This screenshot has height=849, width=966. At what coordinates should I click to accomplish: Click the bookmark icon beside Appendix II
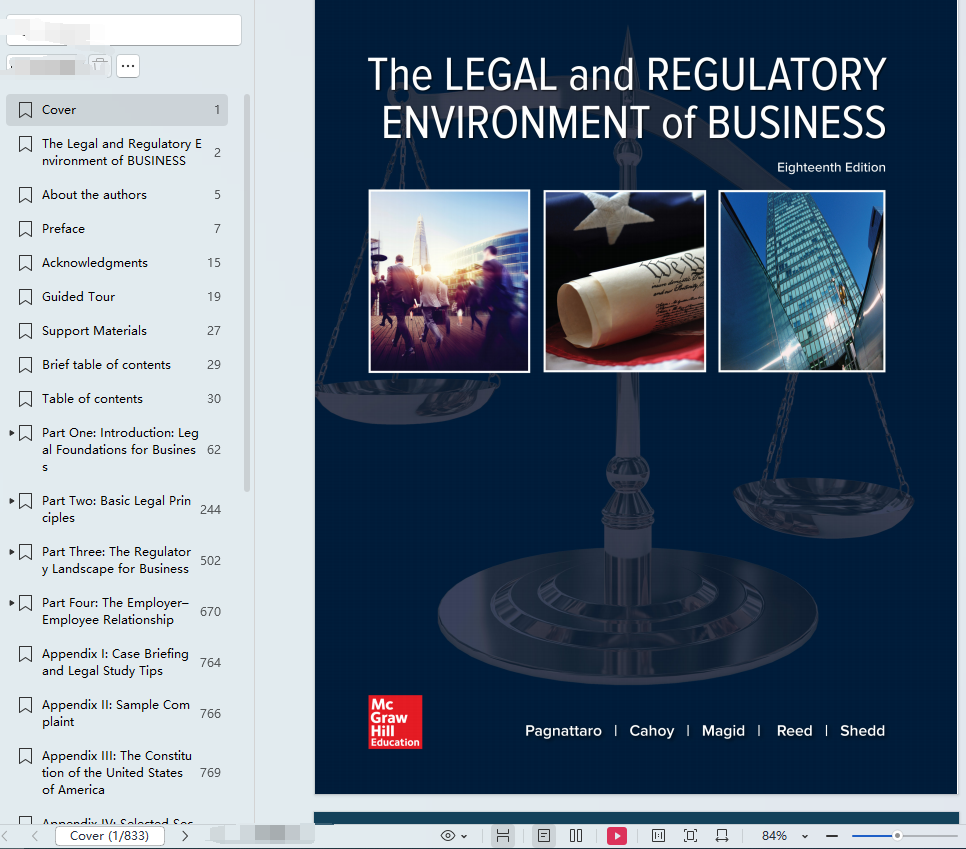click(x=25, y=705)
